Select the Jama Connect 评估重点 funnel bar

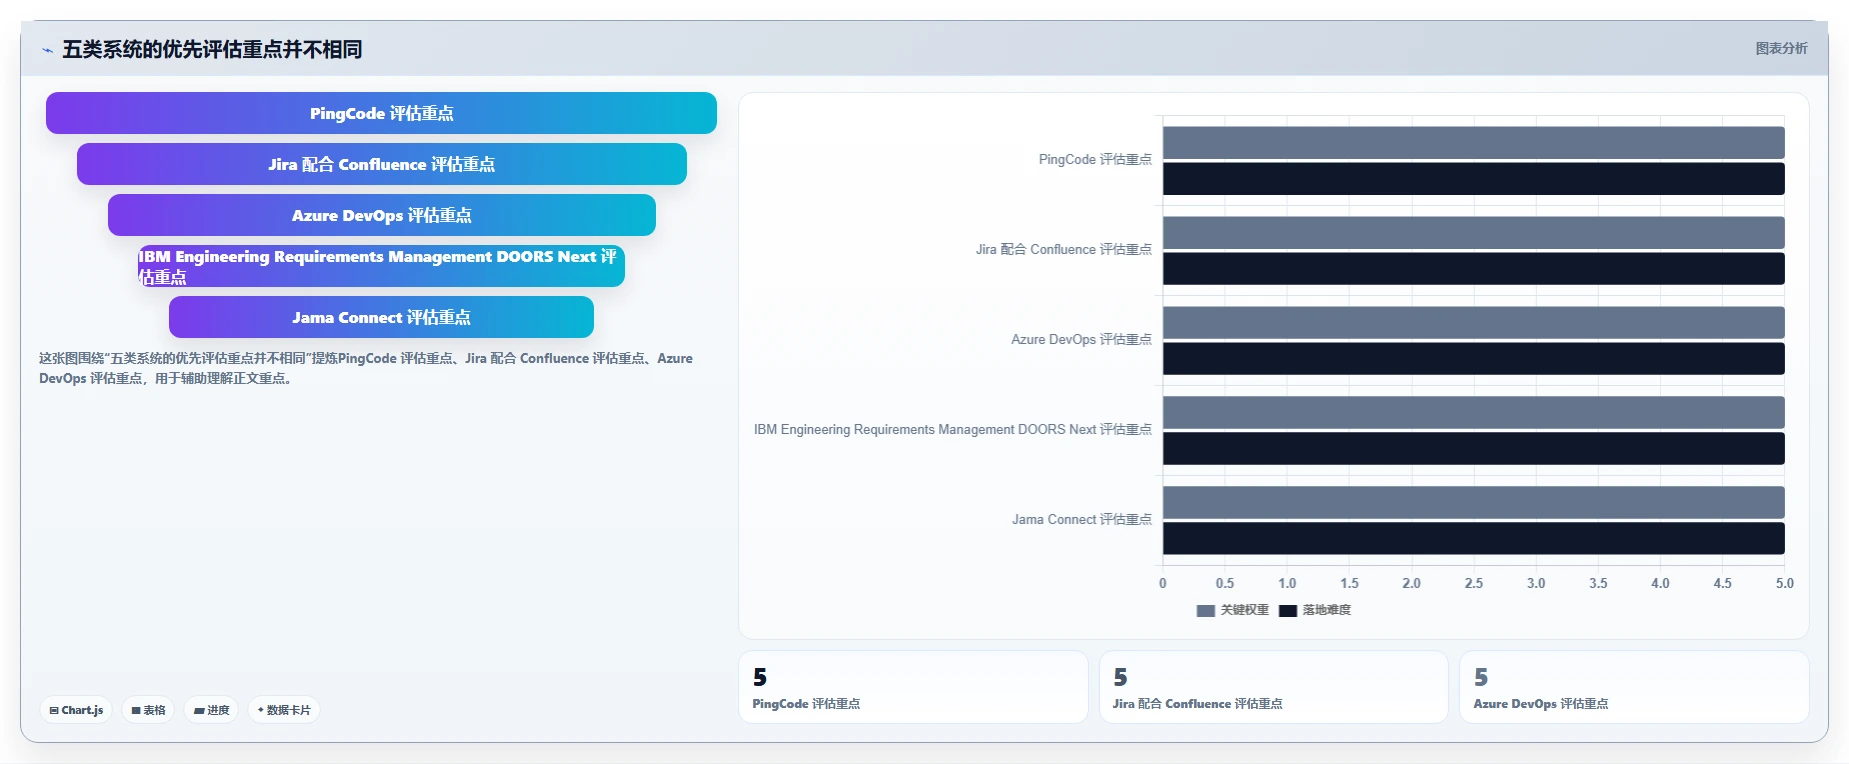381,317
